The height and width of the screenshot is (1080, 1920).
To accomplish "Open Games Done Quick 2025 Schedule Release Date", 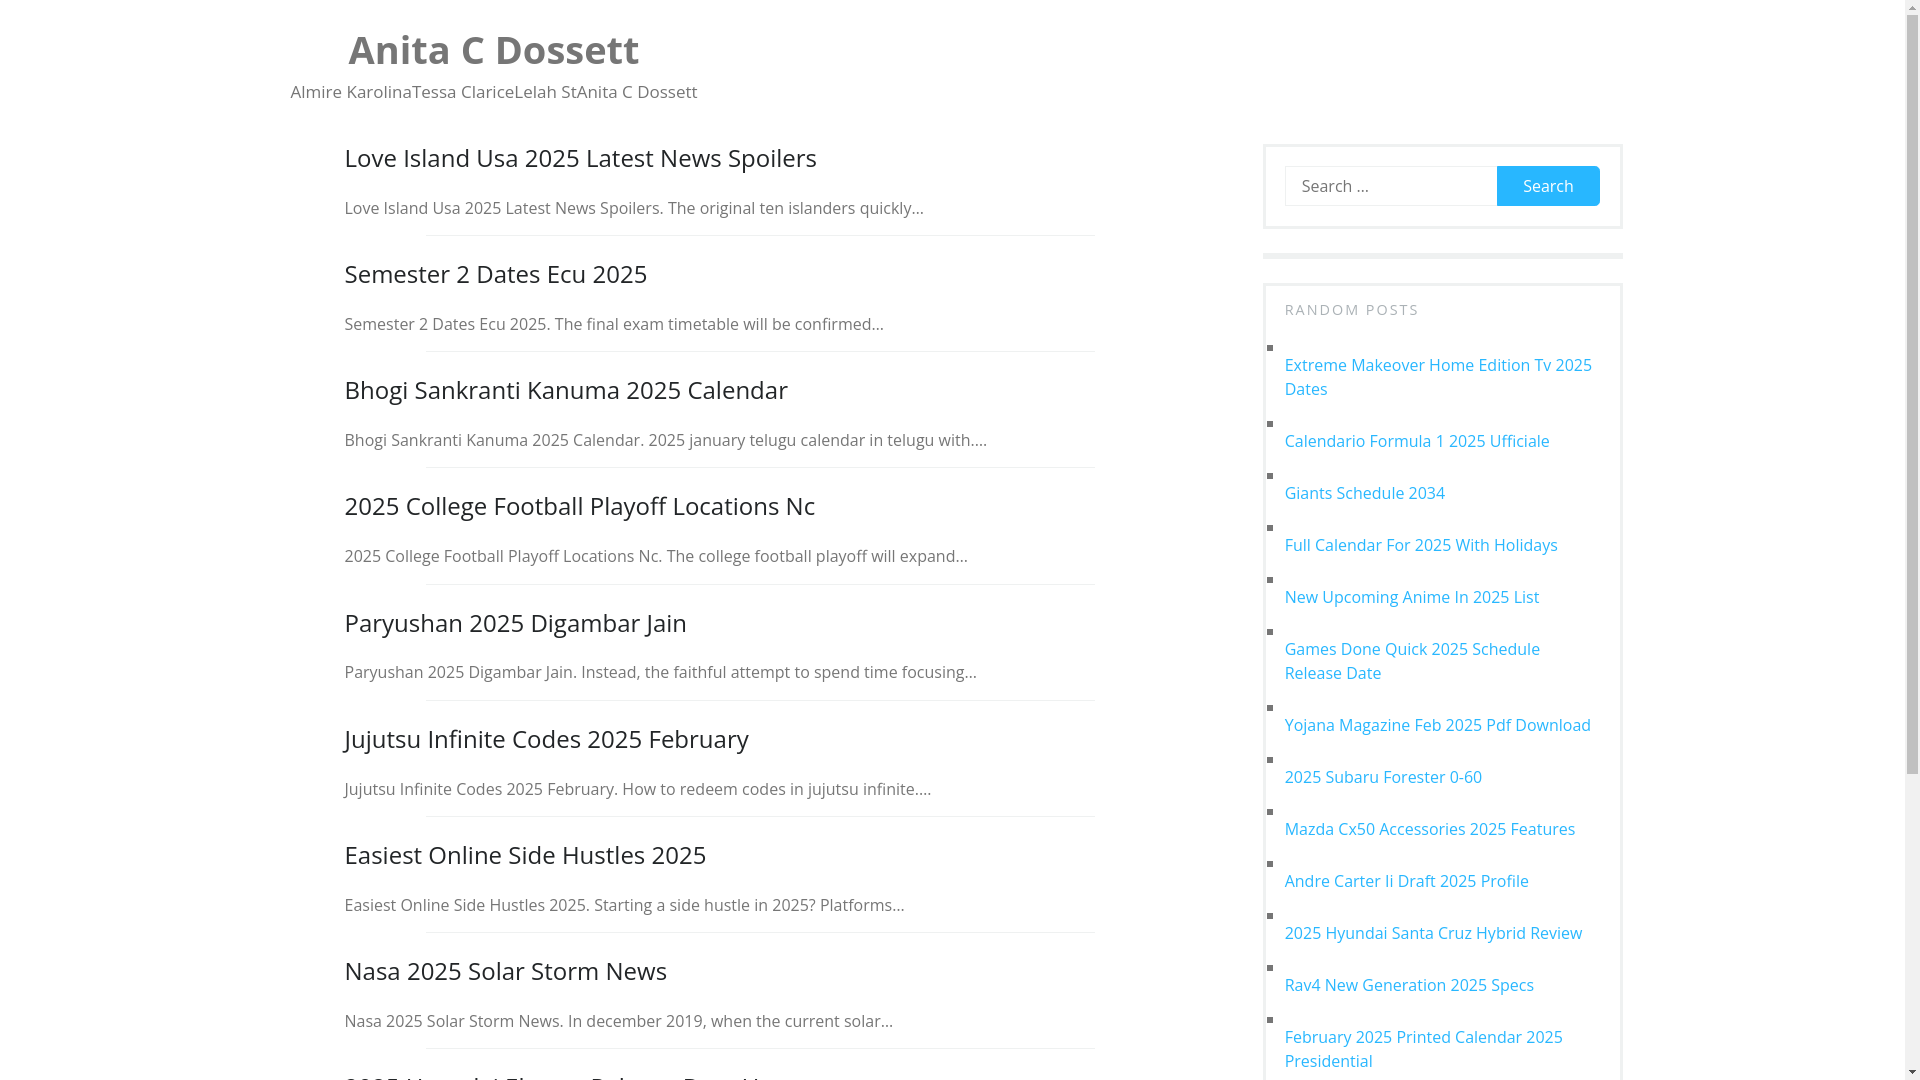I will point(1412,661).
